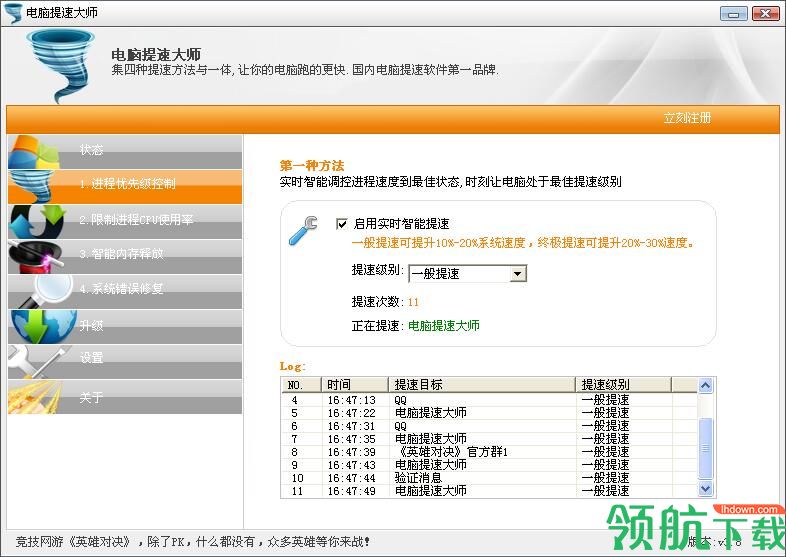This screenshot has width=786, height=557.
Task: Select the 《英雄对决》官方群1 log row
Action: point(489,452)
